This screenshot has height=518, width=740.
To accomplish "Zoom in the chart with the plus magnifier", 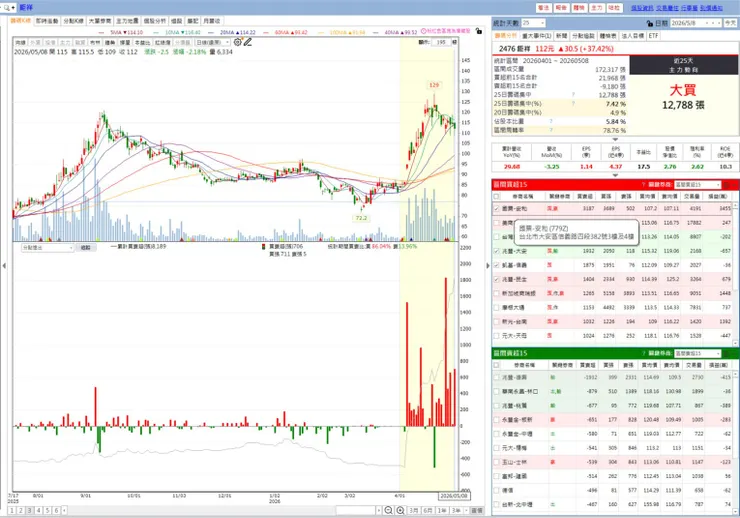I will (x=400, y=510).
